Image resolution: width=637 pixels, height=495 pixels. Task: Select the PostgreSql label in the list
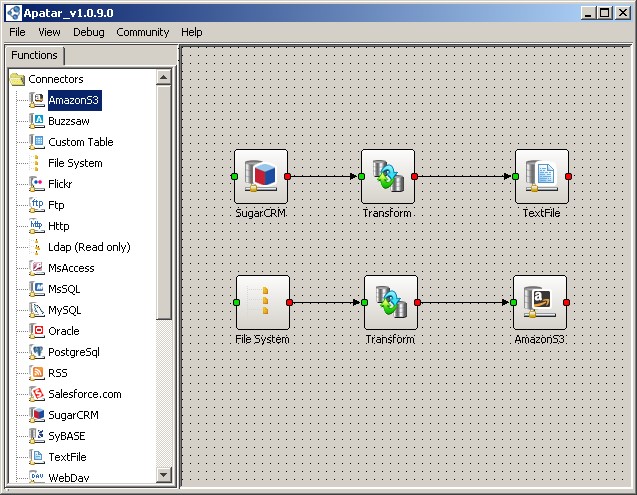(x=74, y=352)
